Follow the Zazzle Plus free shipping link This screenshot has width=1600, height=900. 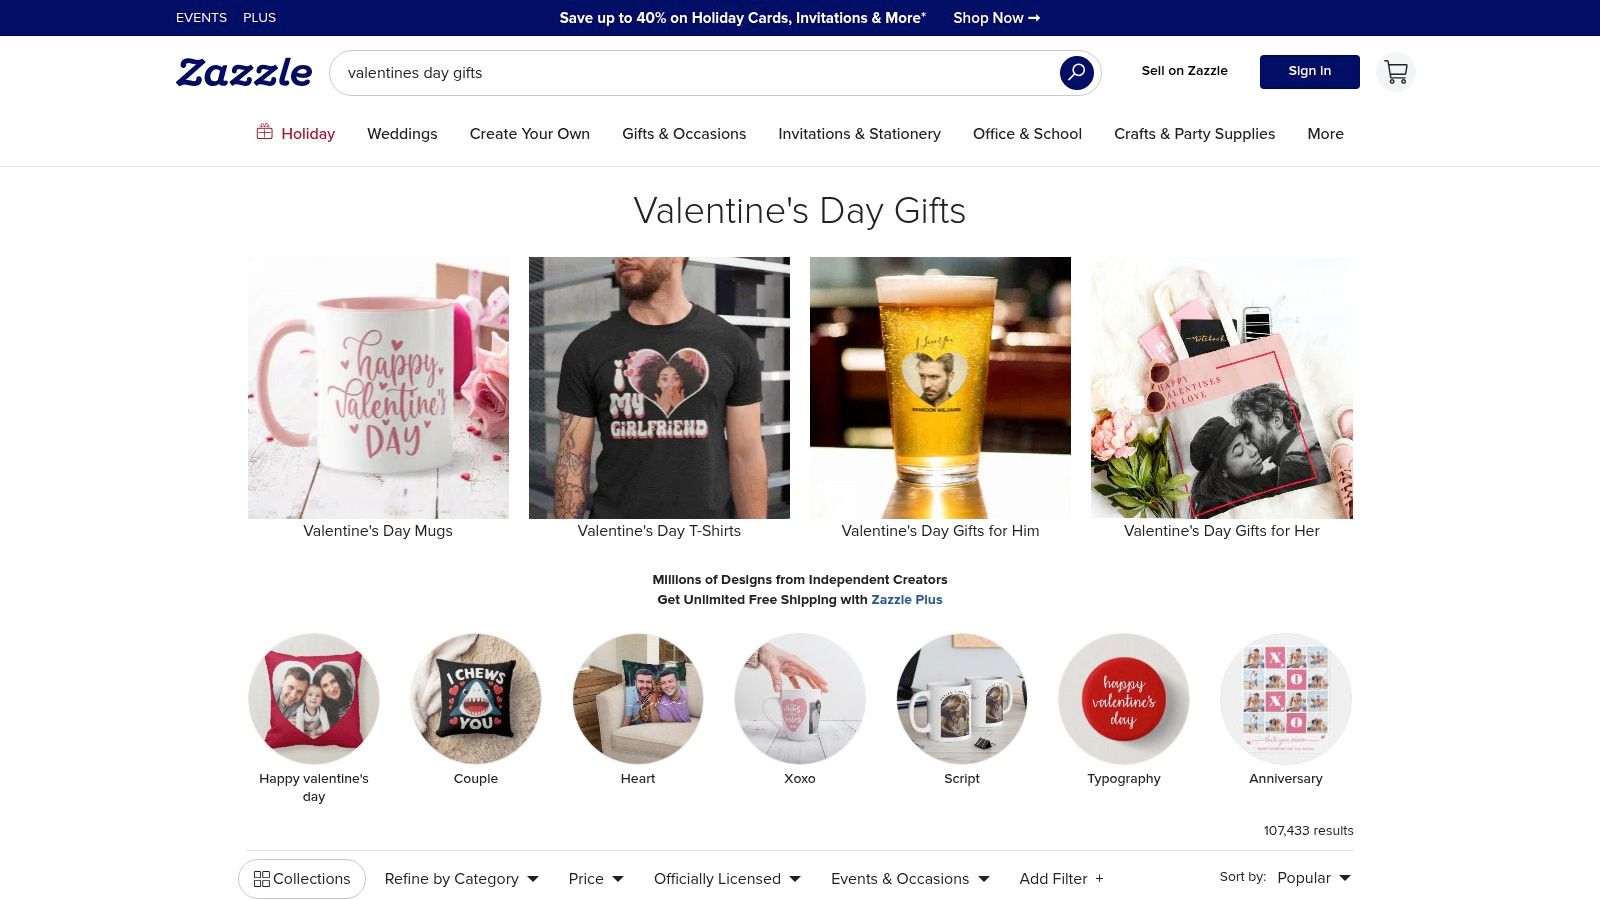pos(907,600)
